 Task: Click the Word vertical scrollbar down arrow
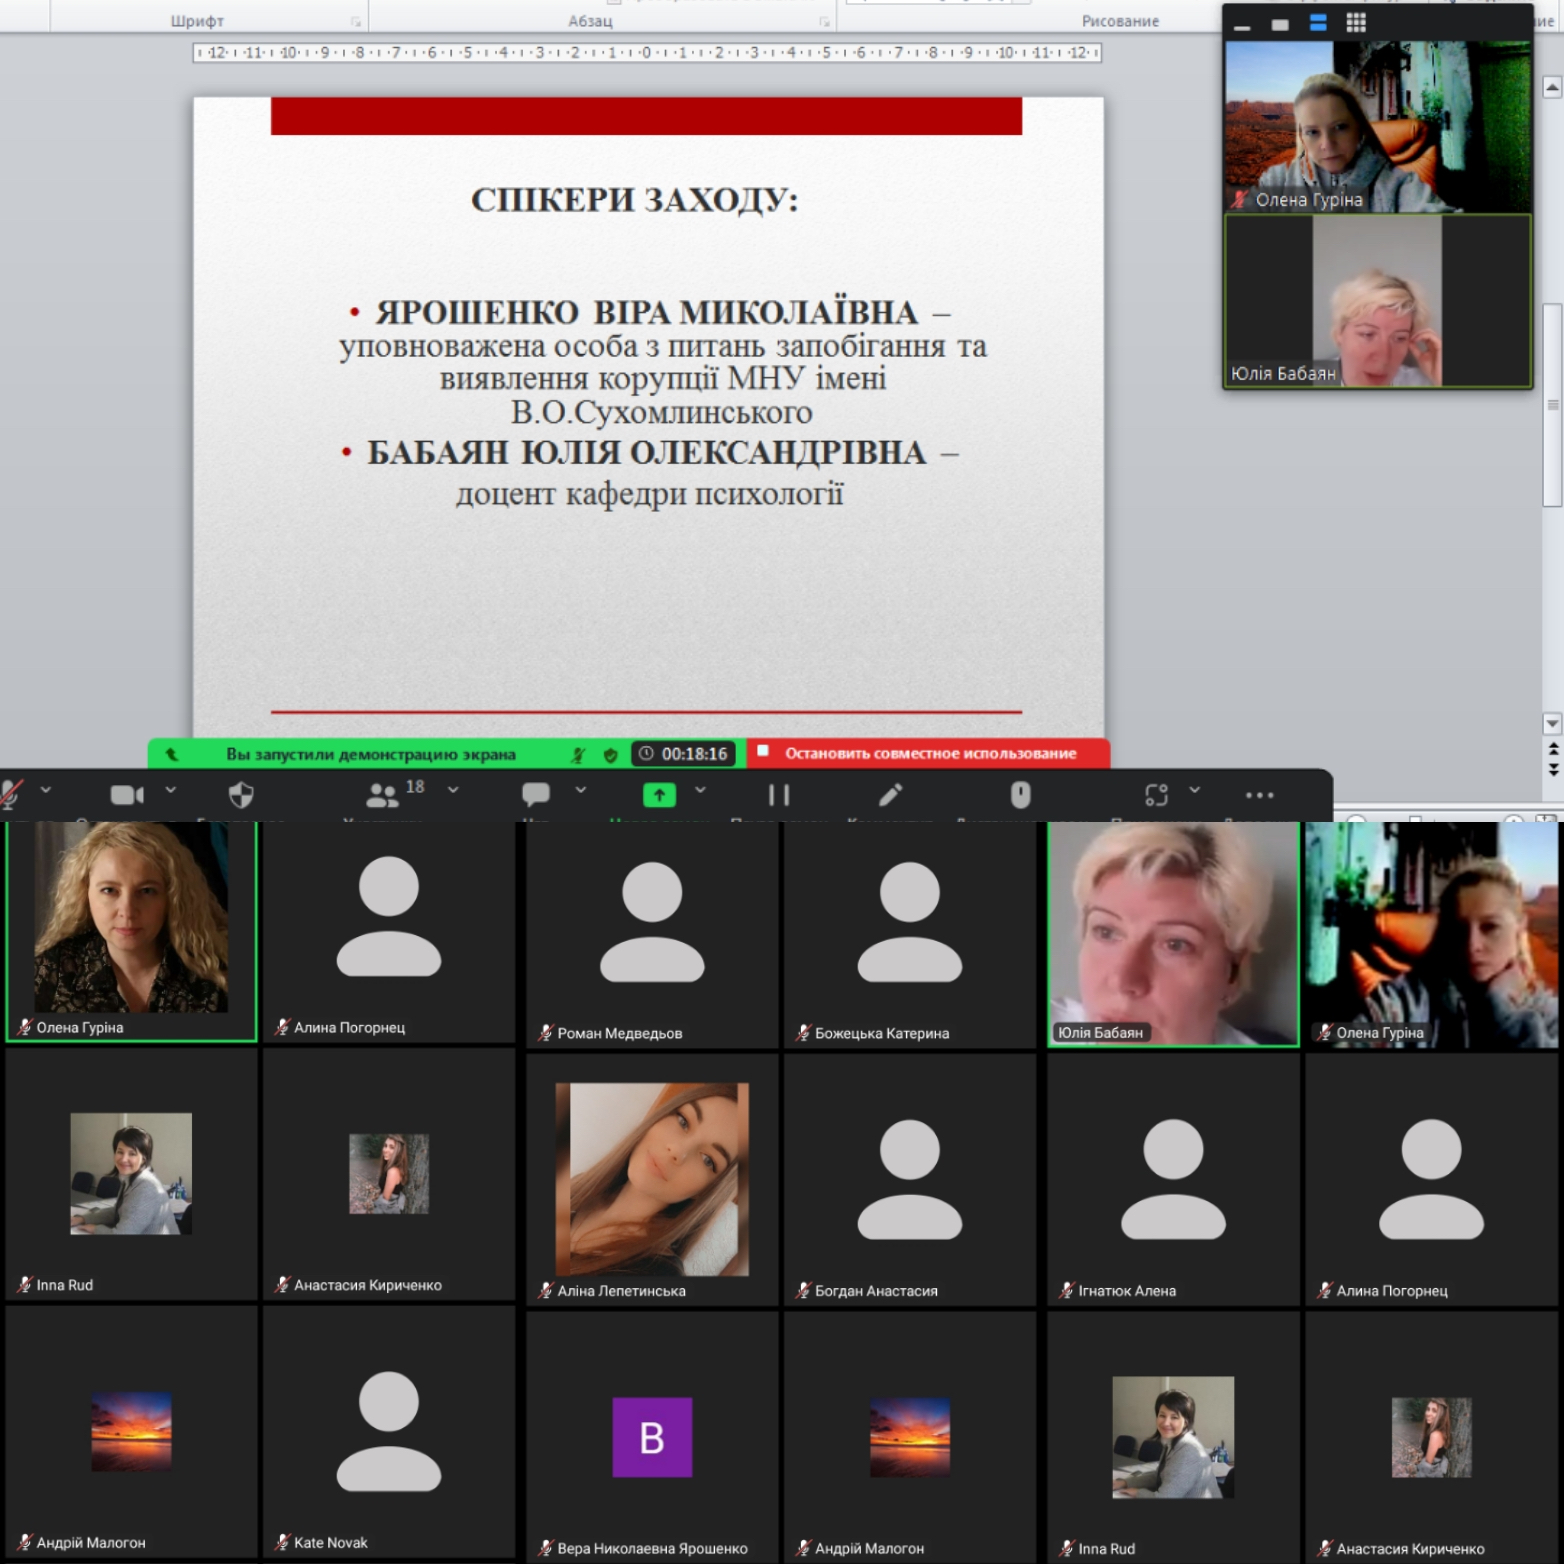pos(1552,723)
